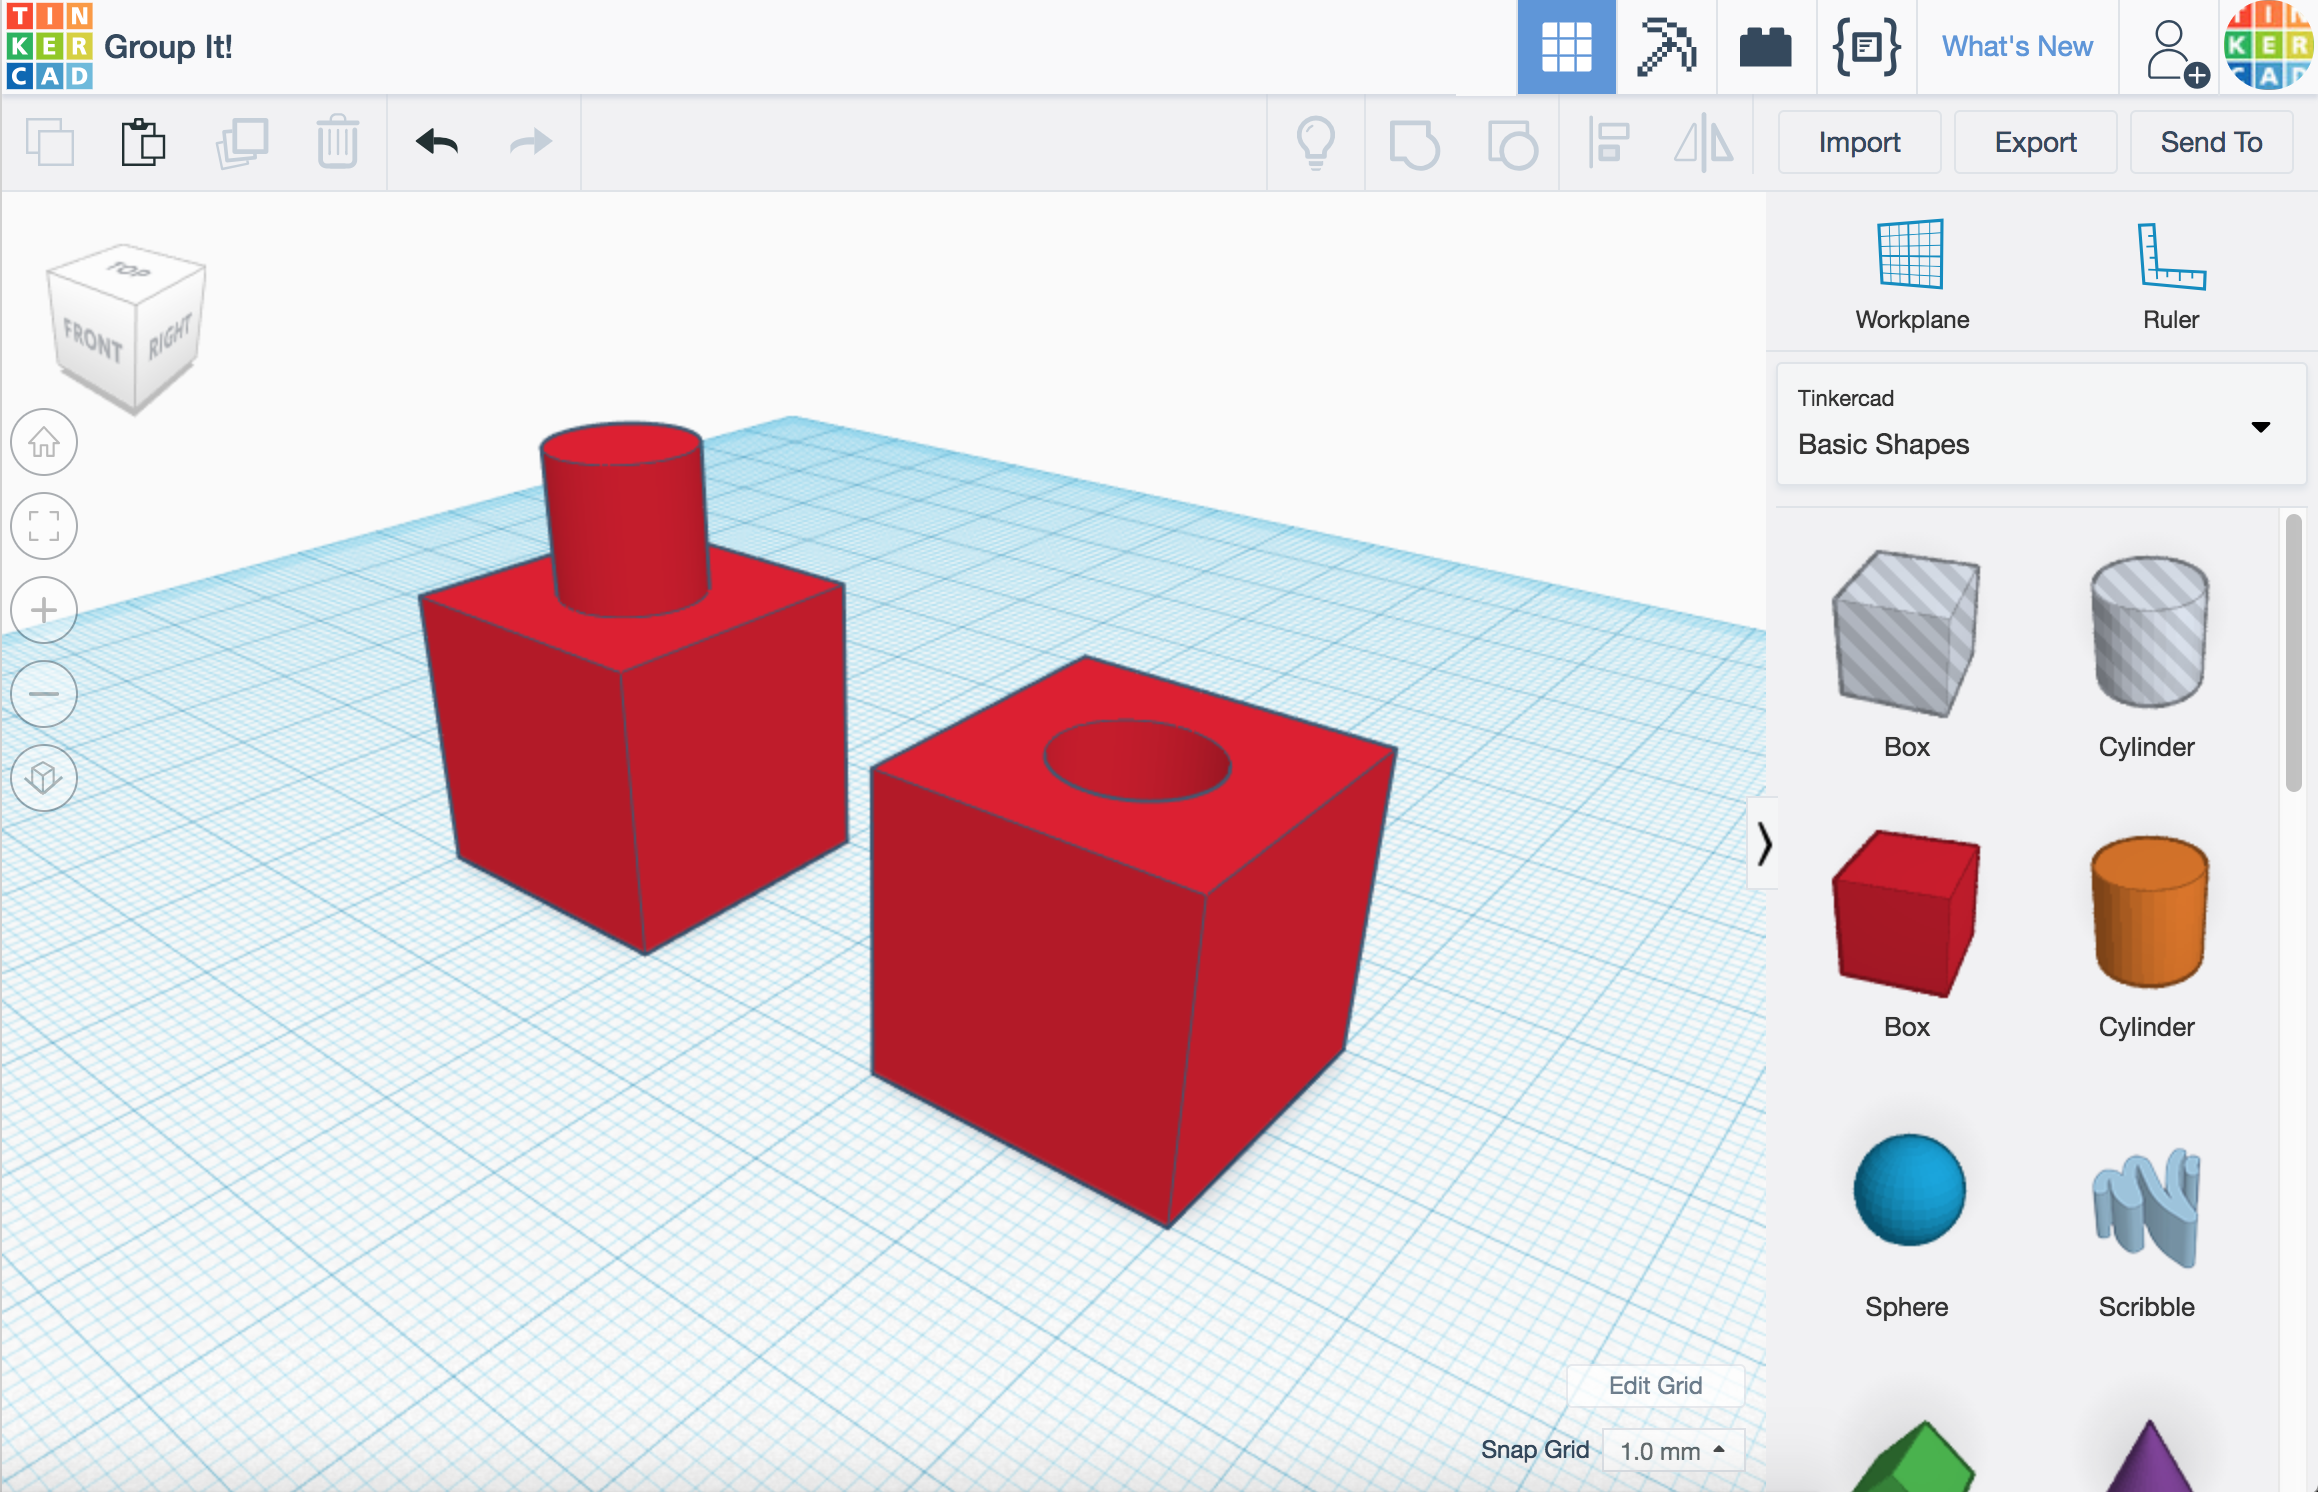This screenshot has width=2318, height=1492.
Task: Invite collaborator with add-person icon
Action: point(2176,52)
